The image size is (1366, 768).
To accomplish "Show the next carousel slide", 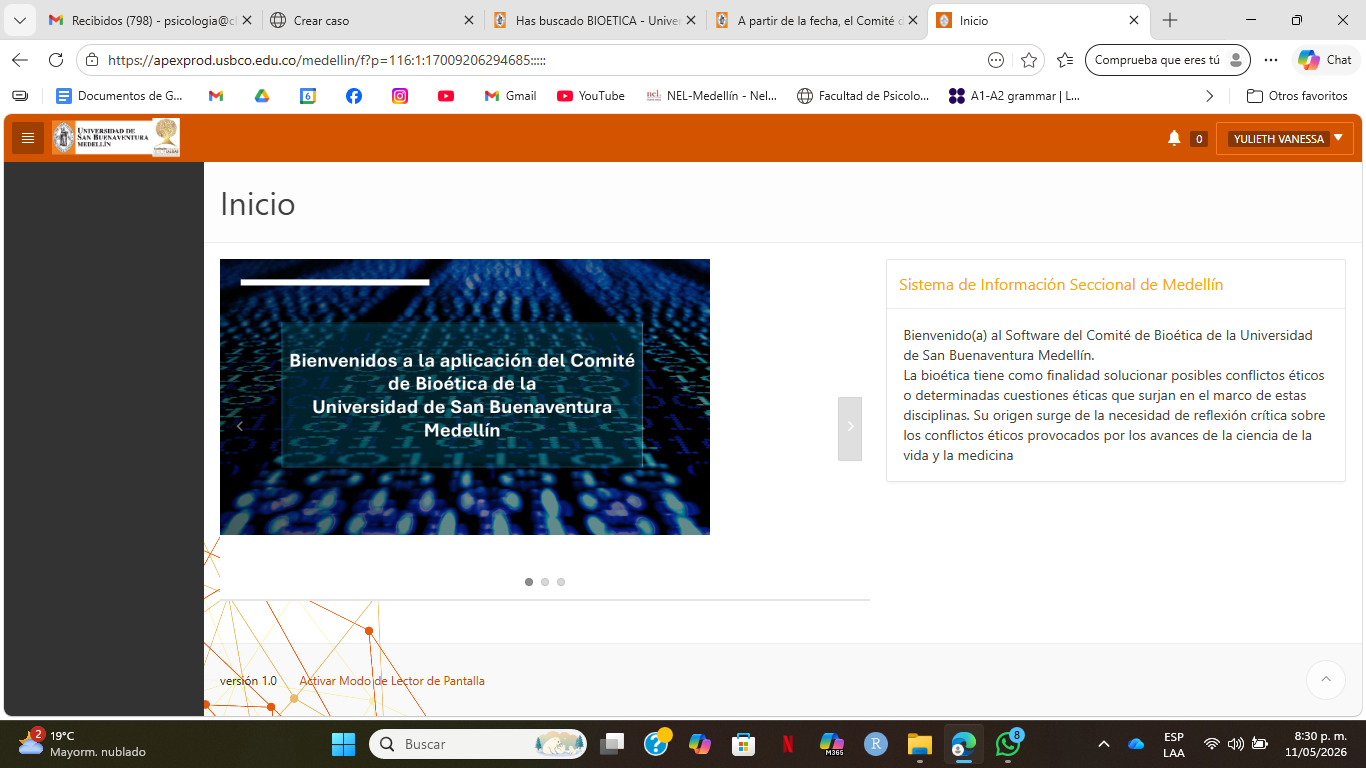I will click(850, 428).
